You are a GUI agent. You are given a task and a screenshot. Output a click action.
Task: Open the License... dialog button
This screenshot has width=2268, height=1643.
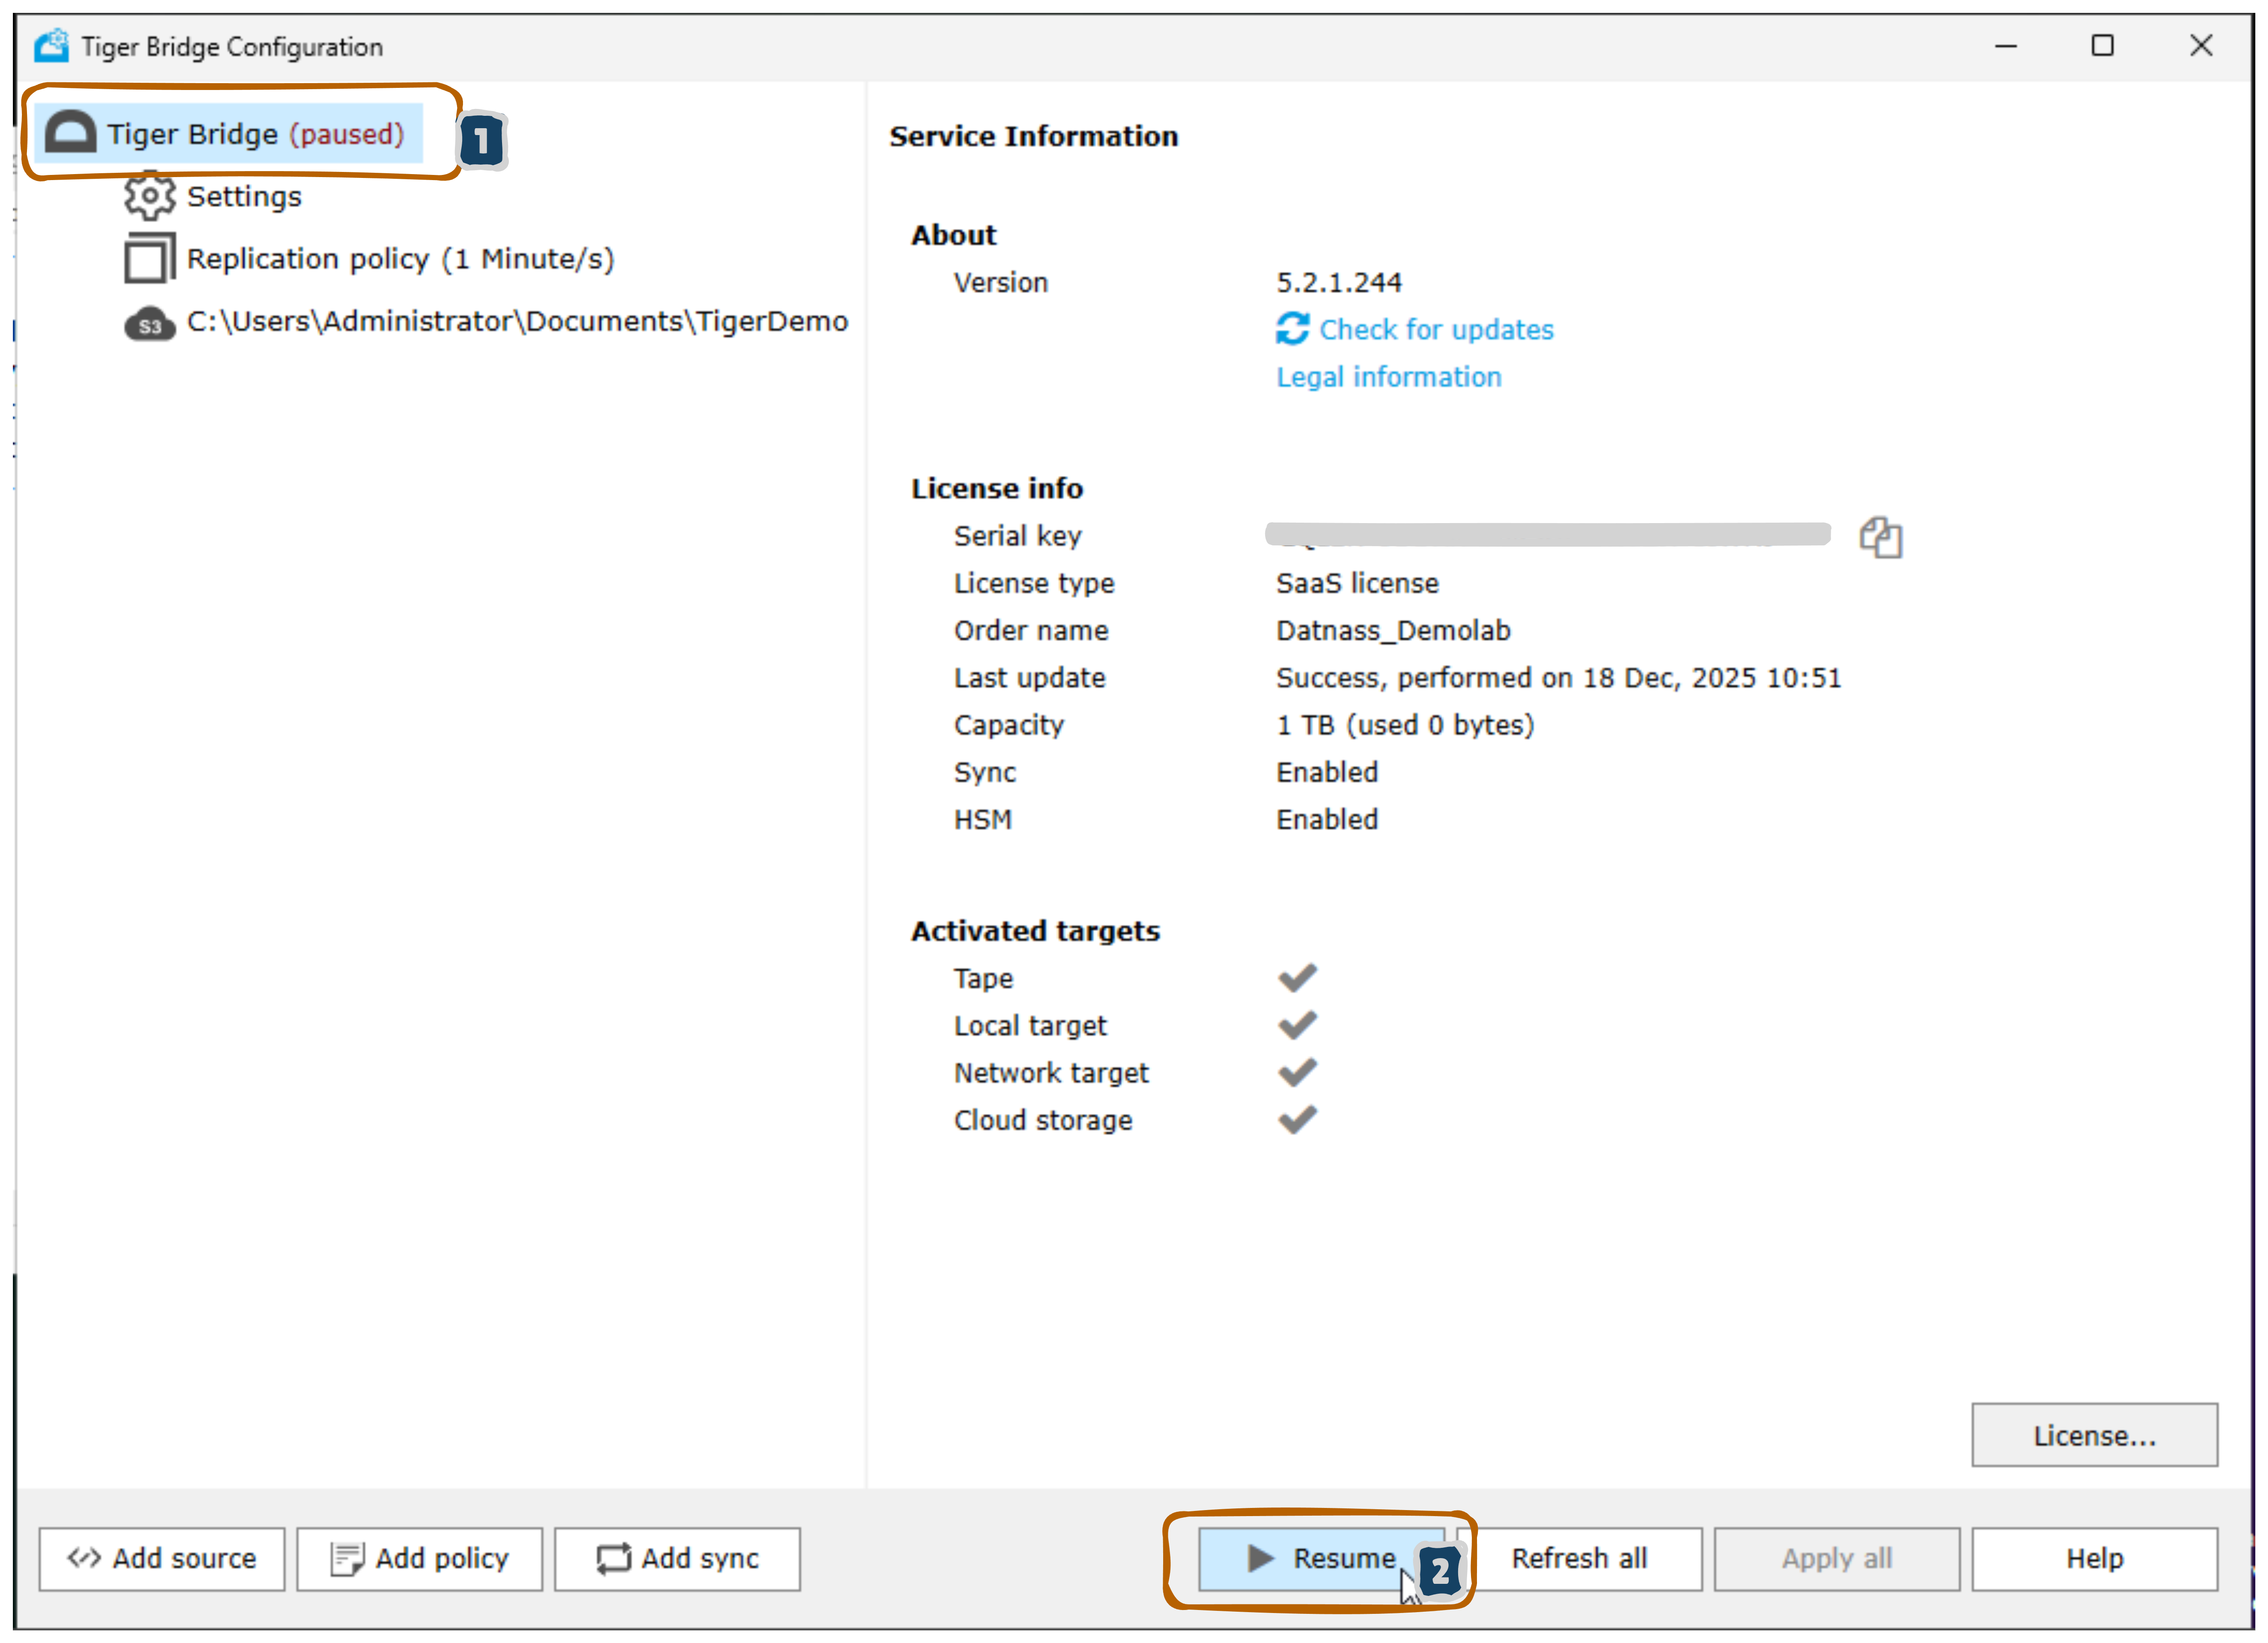coord(2093,1435)
